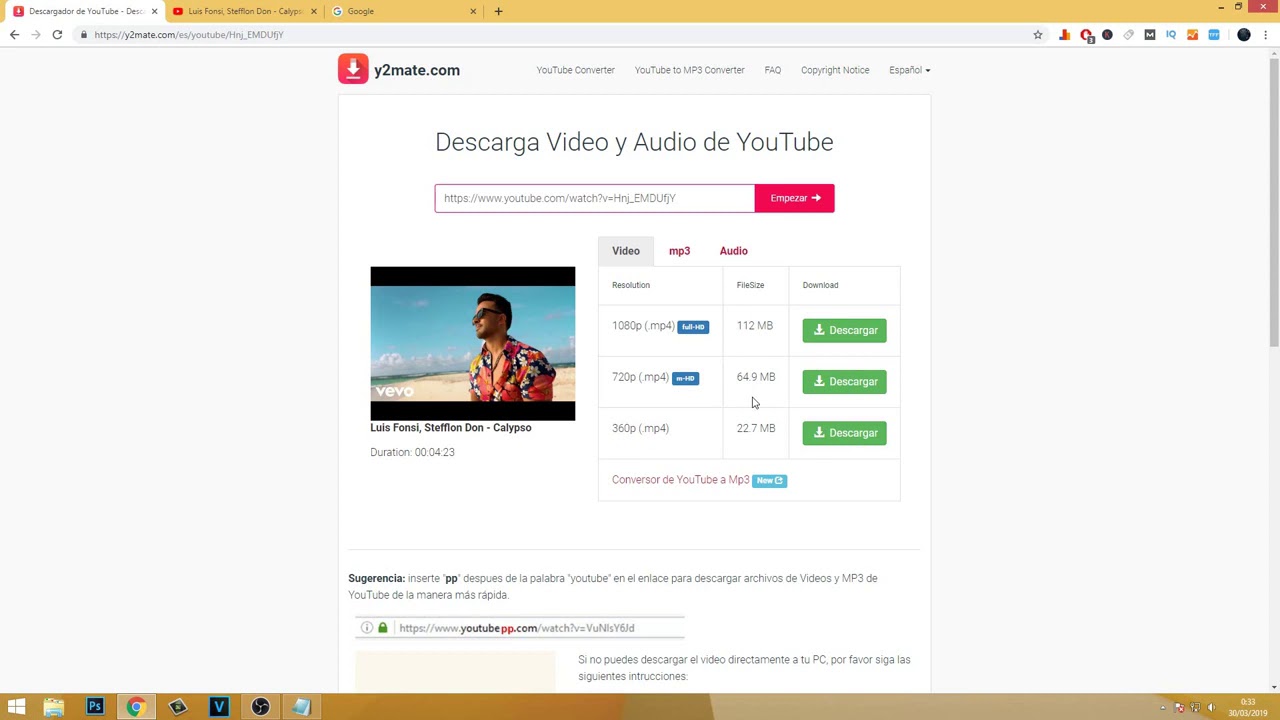Switch to the Google browser tab
The width and height of the screenshot is (1280, 720).
tap(405, 11)
